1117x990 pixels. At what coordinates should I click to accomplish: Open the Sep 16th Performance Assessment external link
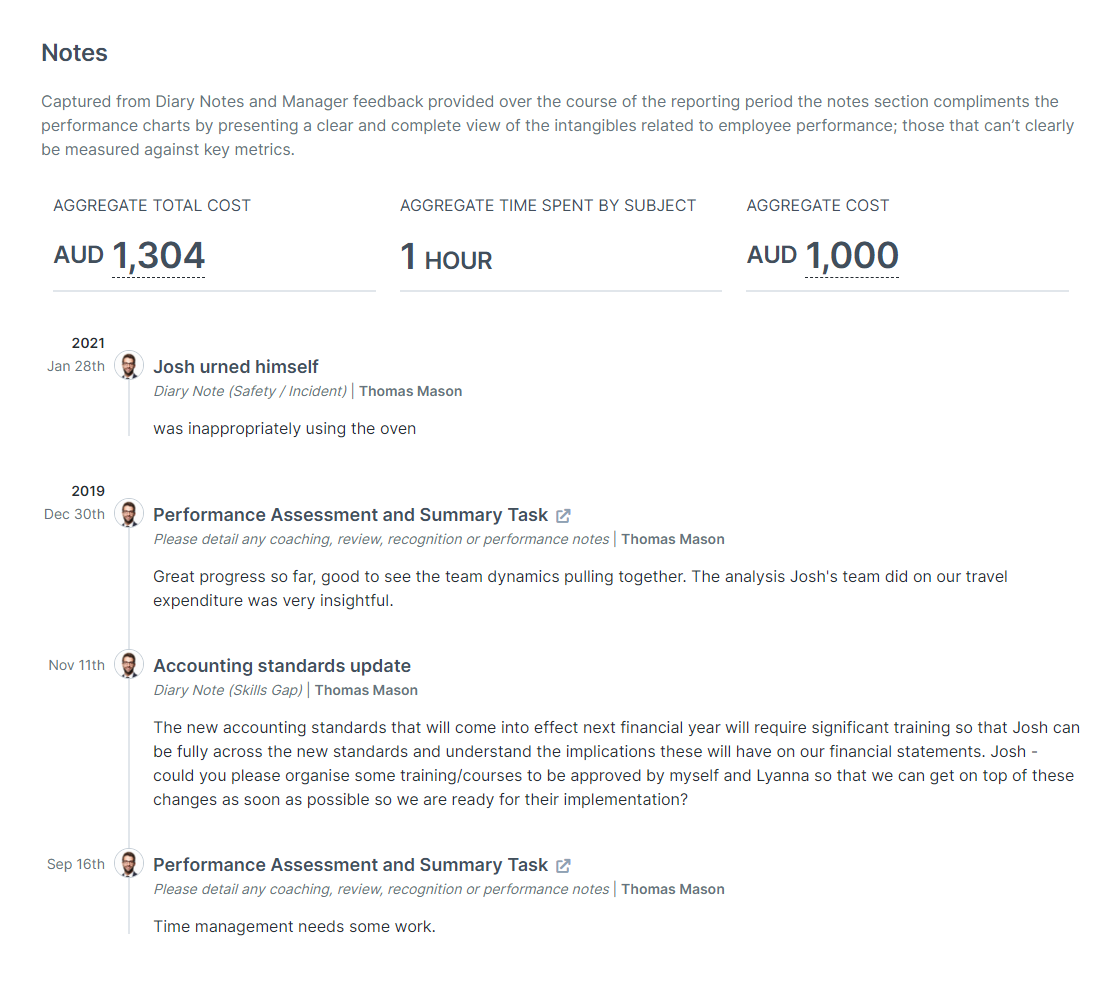pos(562,865)
